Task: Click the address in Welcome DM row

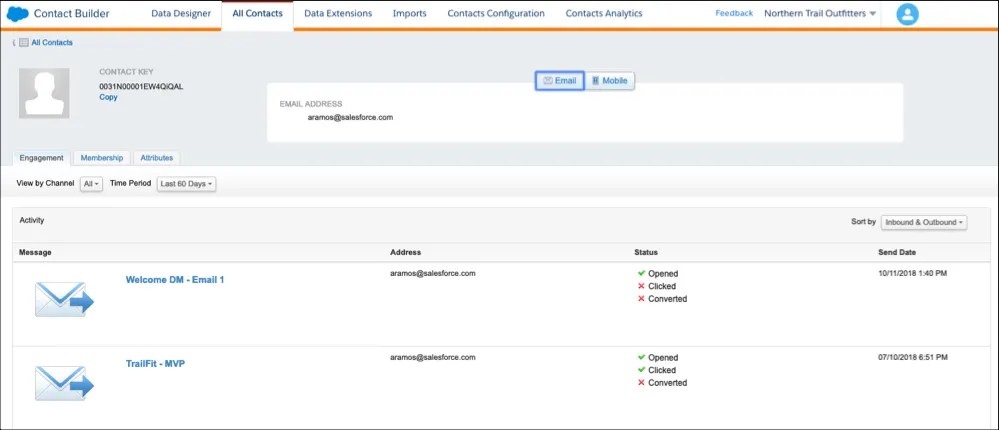Action: pyautogui.click(x=433, y=273)
